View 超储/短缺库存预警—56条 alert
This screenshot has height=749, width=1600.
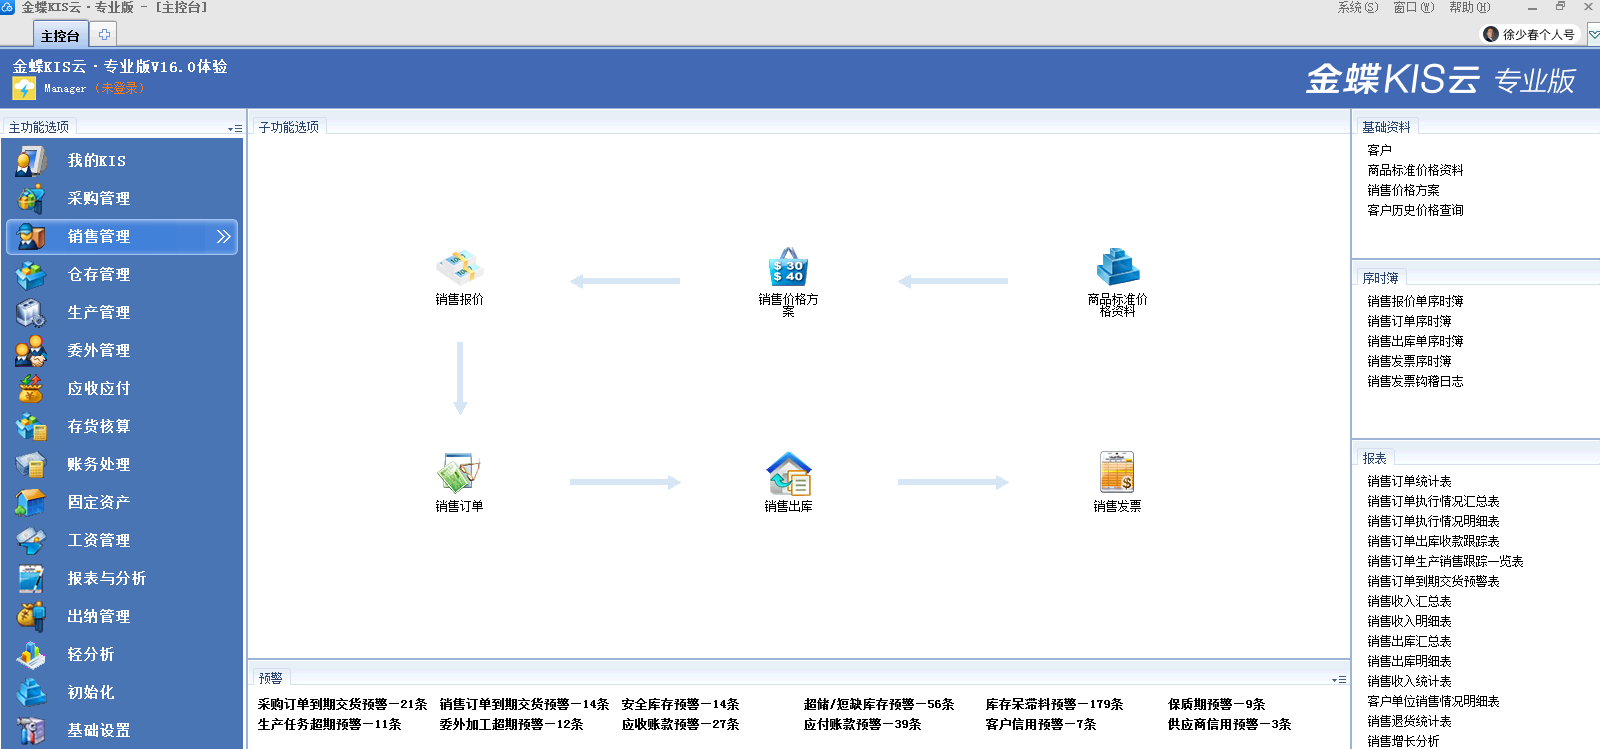pos(879,704)
